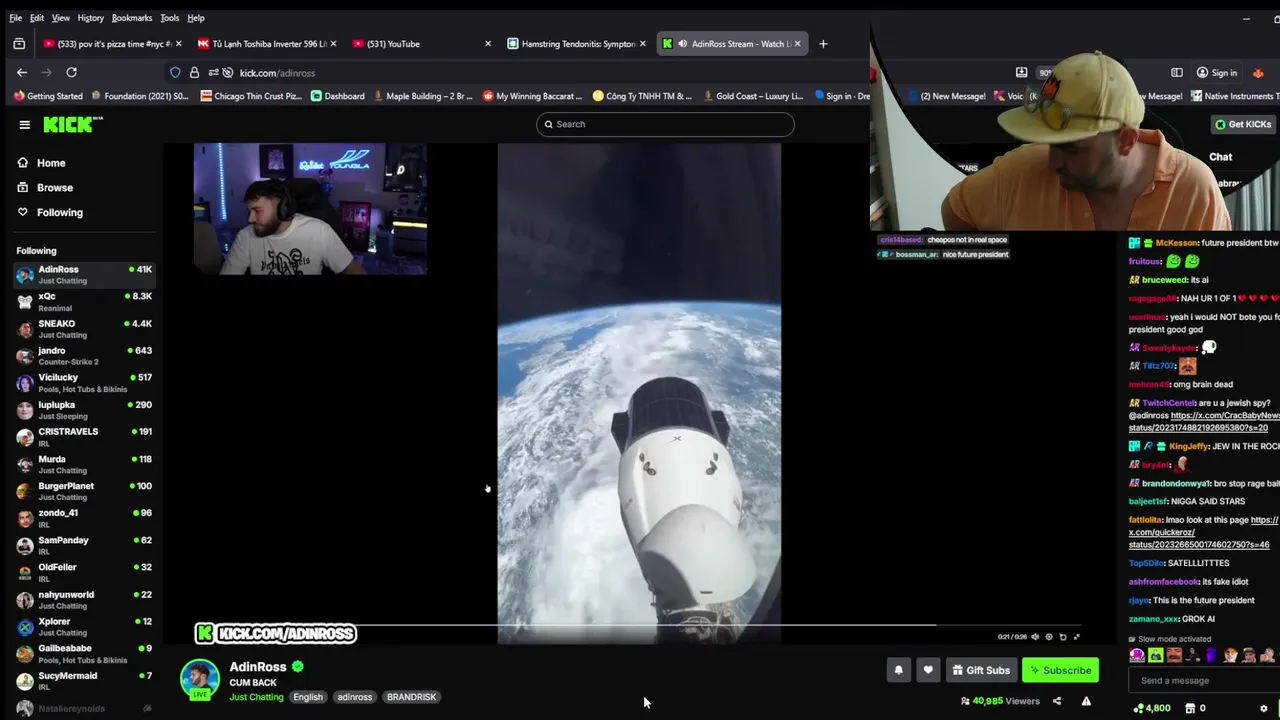Open the chat shop icon

click(1190, 708)
